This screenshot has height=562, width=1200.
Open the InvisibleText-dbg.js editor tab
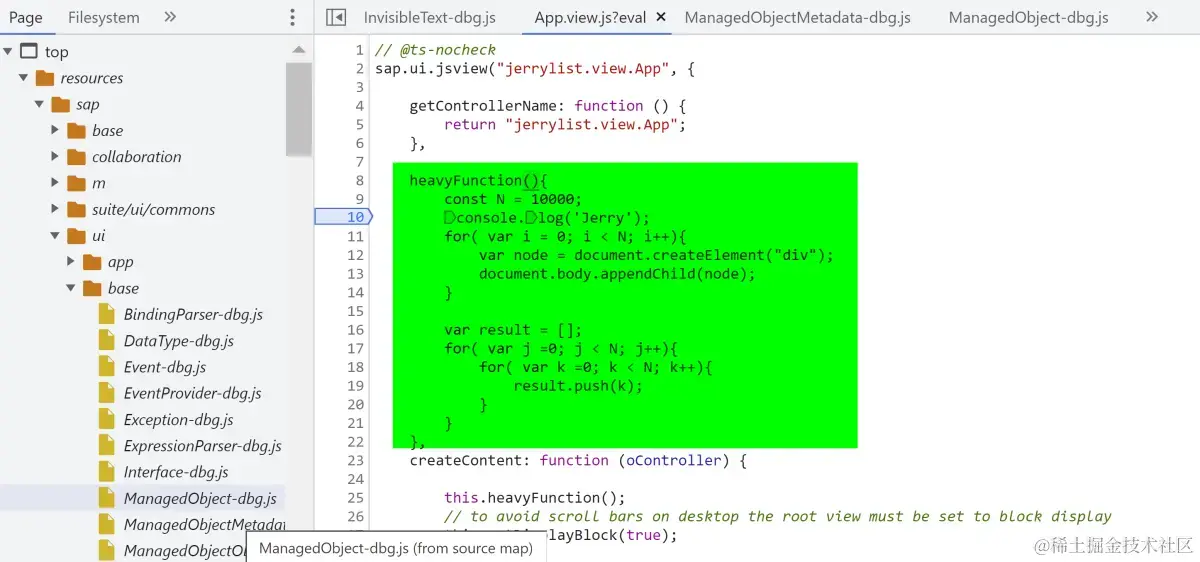coord(429,17)
